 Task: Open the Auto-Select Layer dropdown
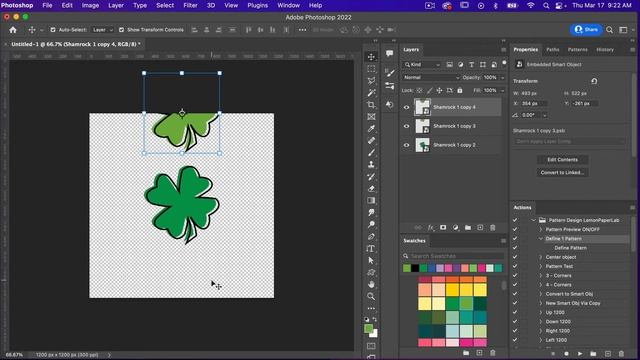102,30
